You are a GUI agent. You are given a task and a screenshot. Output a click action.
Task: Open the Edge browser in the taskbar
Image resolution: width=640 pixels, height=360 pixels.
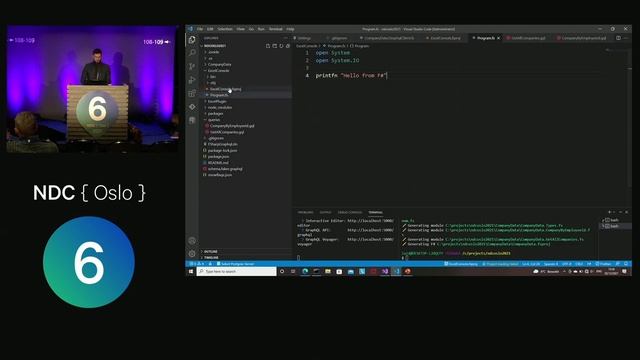pos(305,271)
